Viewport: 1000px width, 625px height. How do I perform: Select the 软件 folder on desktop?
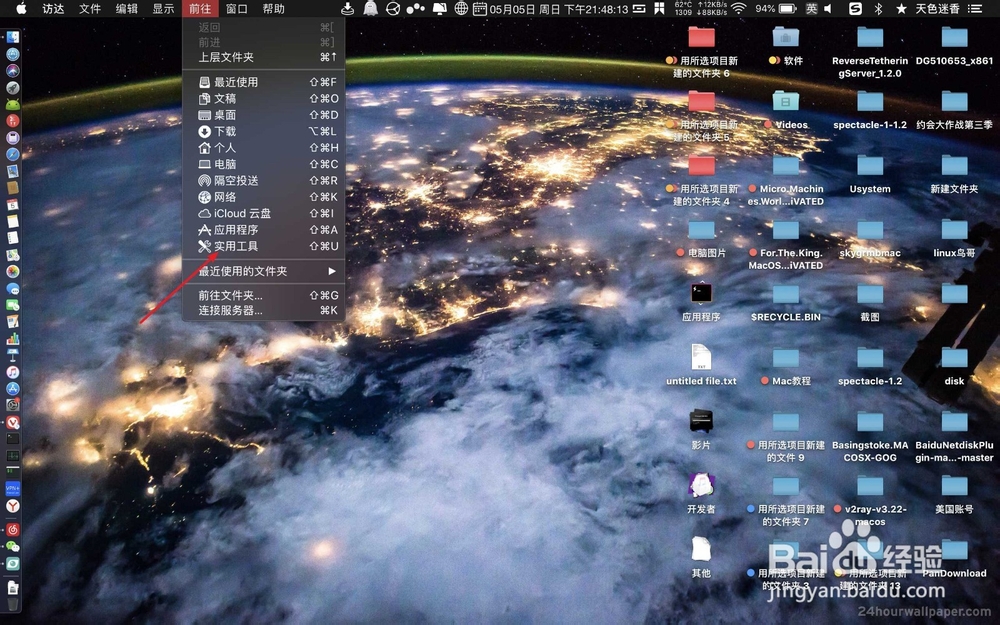pyautogui.click(x=786, y=45)
